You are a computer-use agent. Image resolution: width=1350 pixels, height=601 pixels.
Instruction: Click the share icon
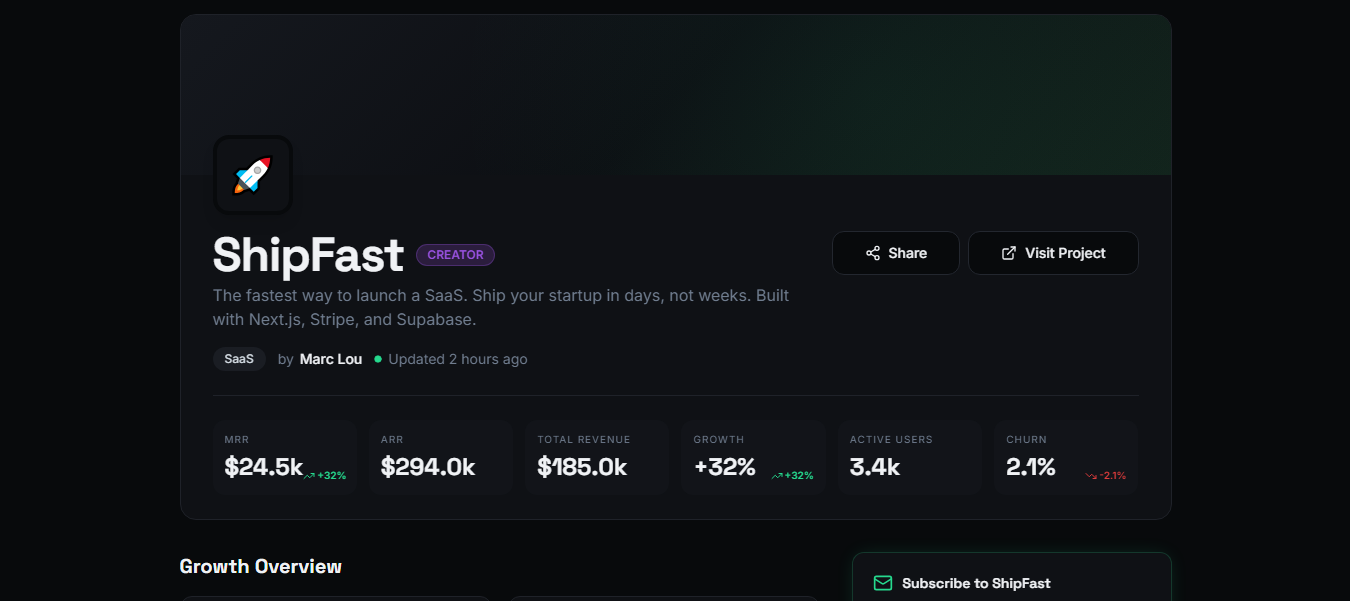coord(873,253)
